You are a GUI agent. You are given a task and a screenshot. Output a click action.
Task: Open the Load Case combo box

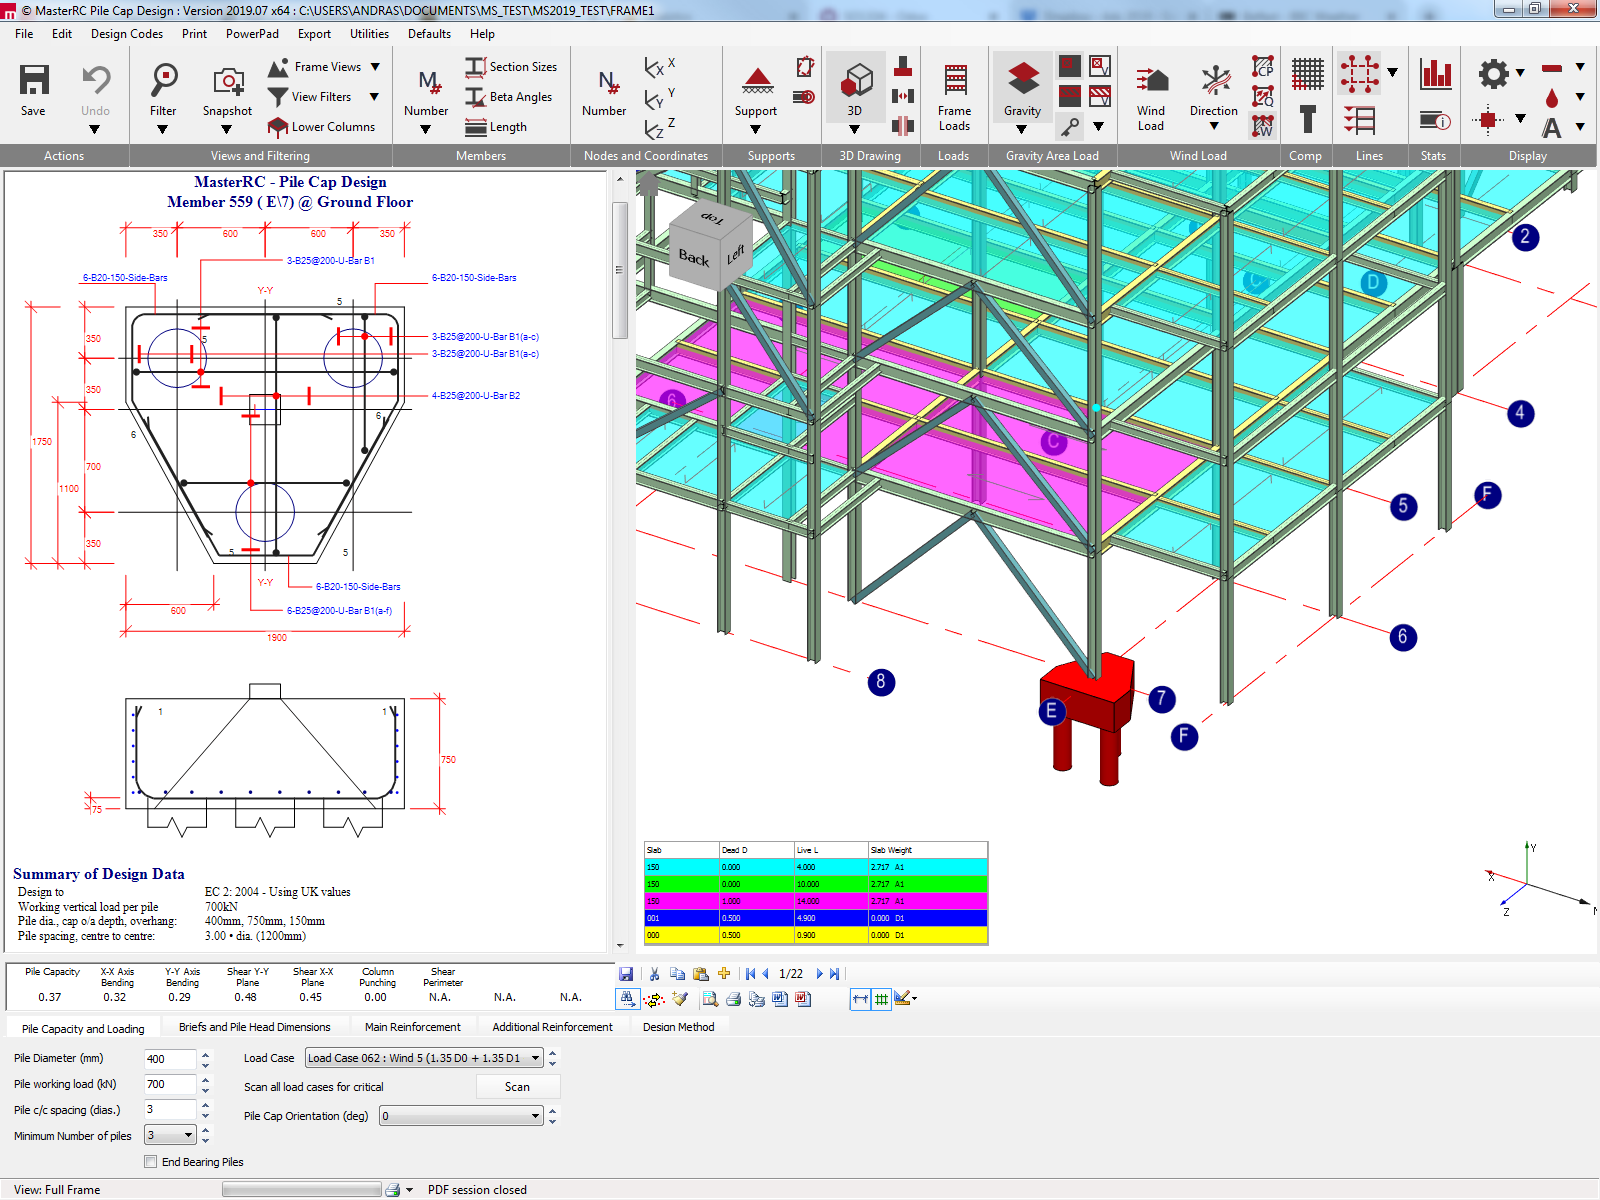[424, 1058]
